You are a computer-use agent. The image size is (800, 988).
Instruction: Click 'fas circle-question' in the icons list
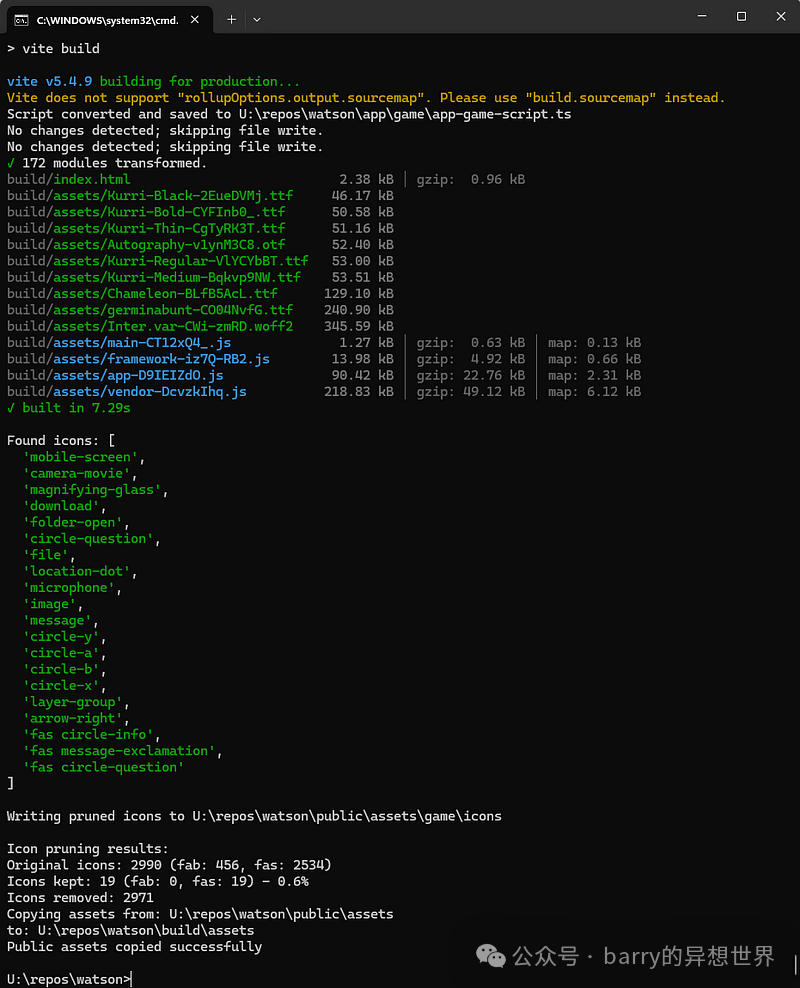(103, 767)
